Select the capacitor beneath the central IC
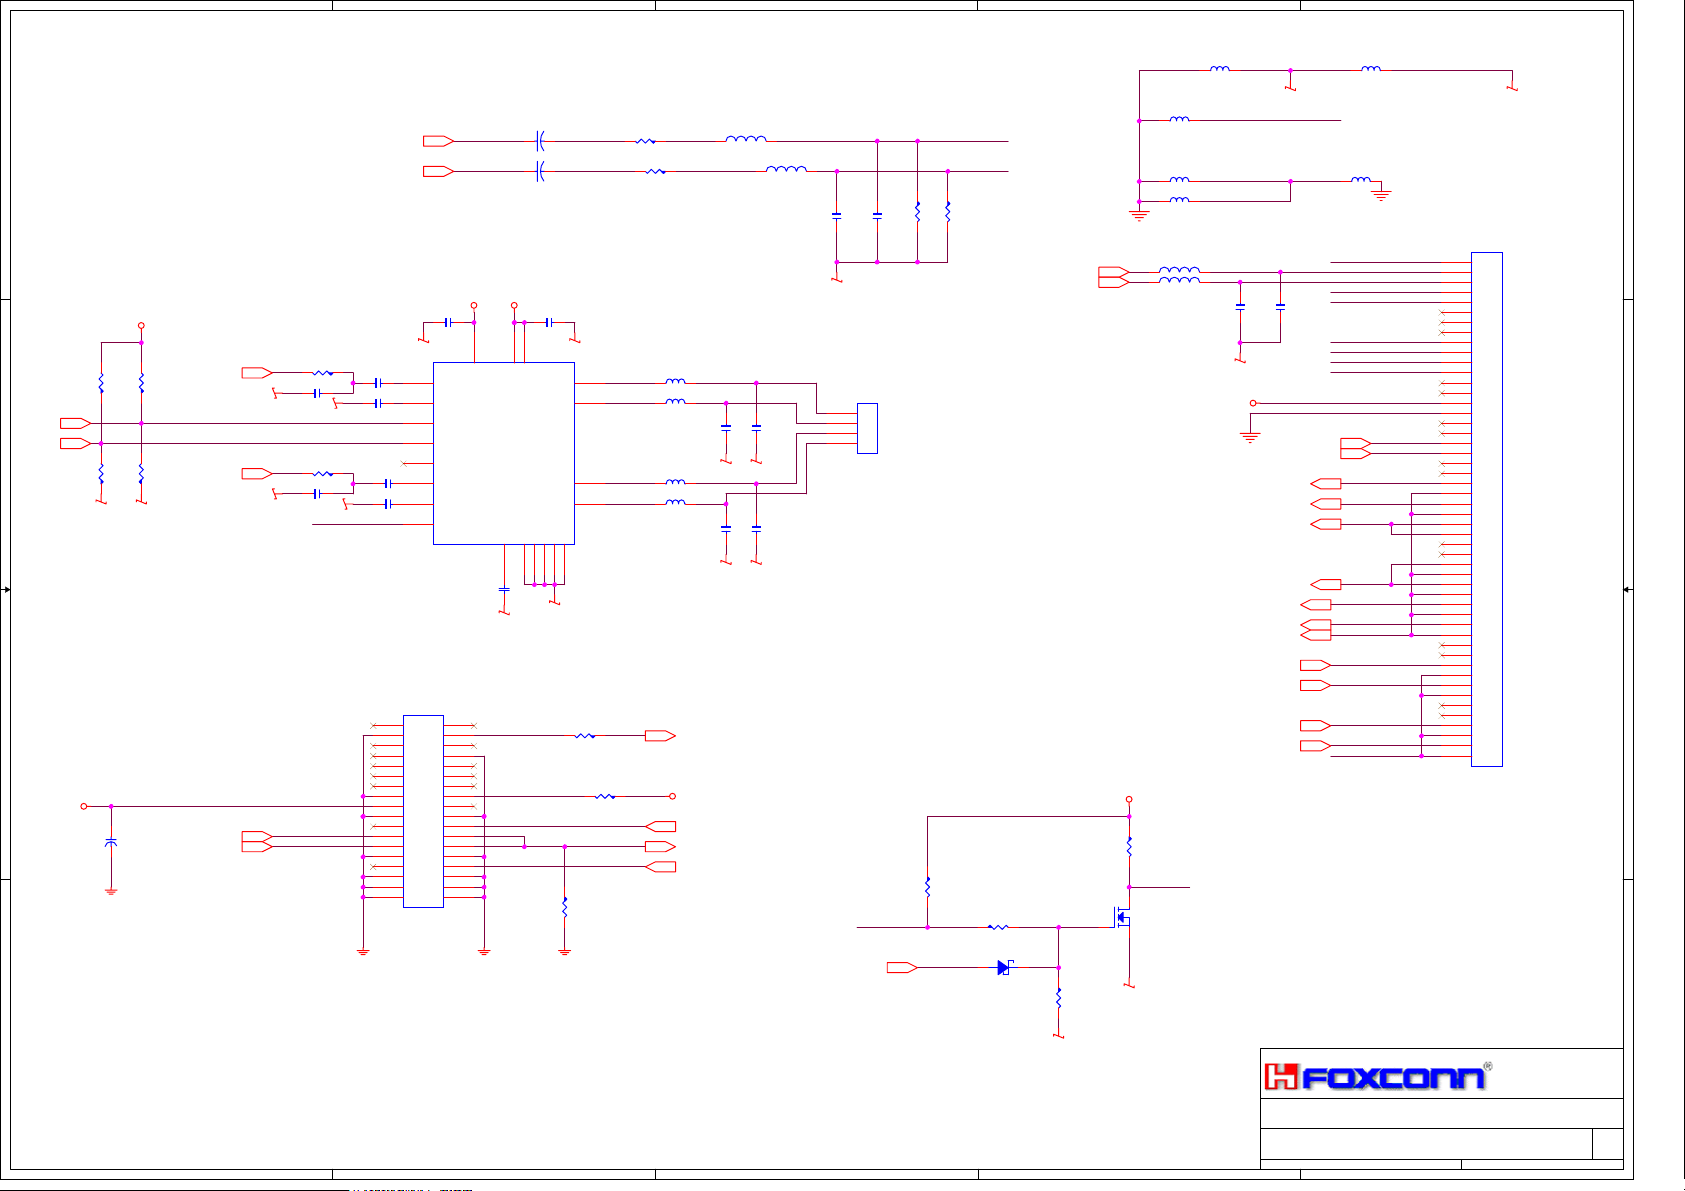1685x1191 pixels. click(504, 590)
